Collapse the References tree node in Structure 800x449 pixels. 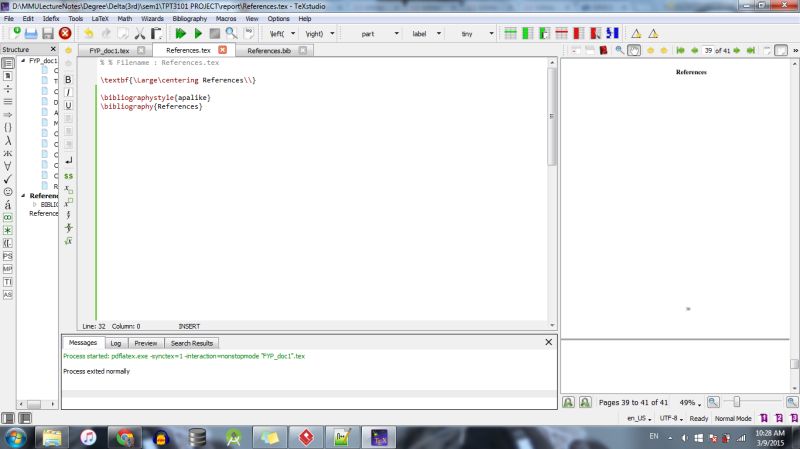coord(23,195)
